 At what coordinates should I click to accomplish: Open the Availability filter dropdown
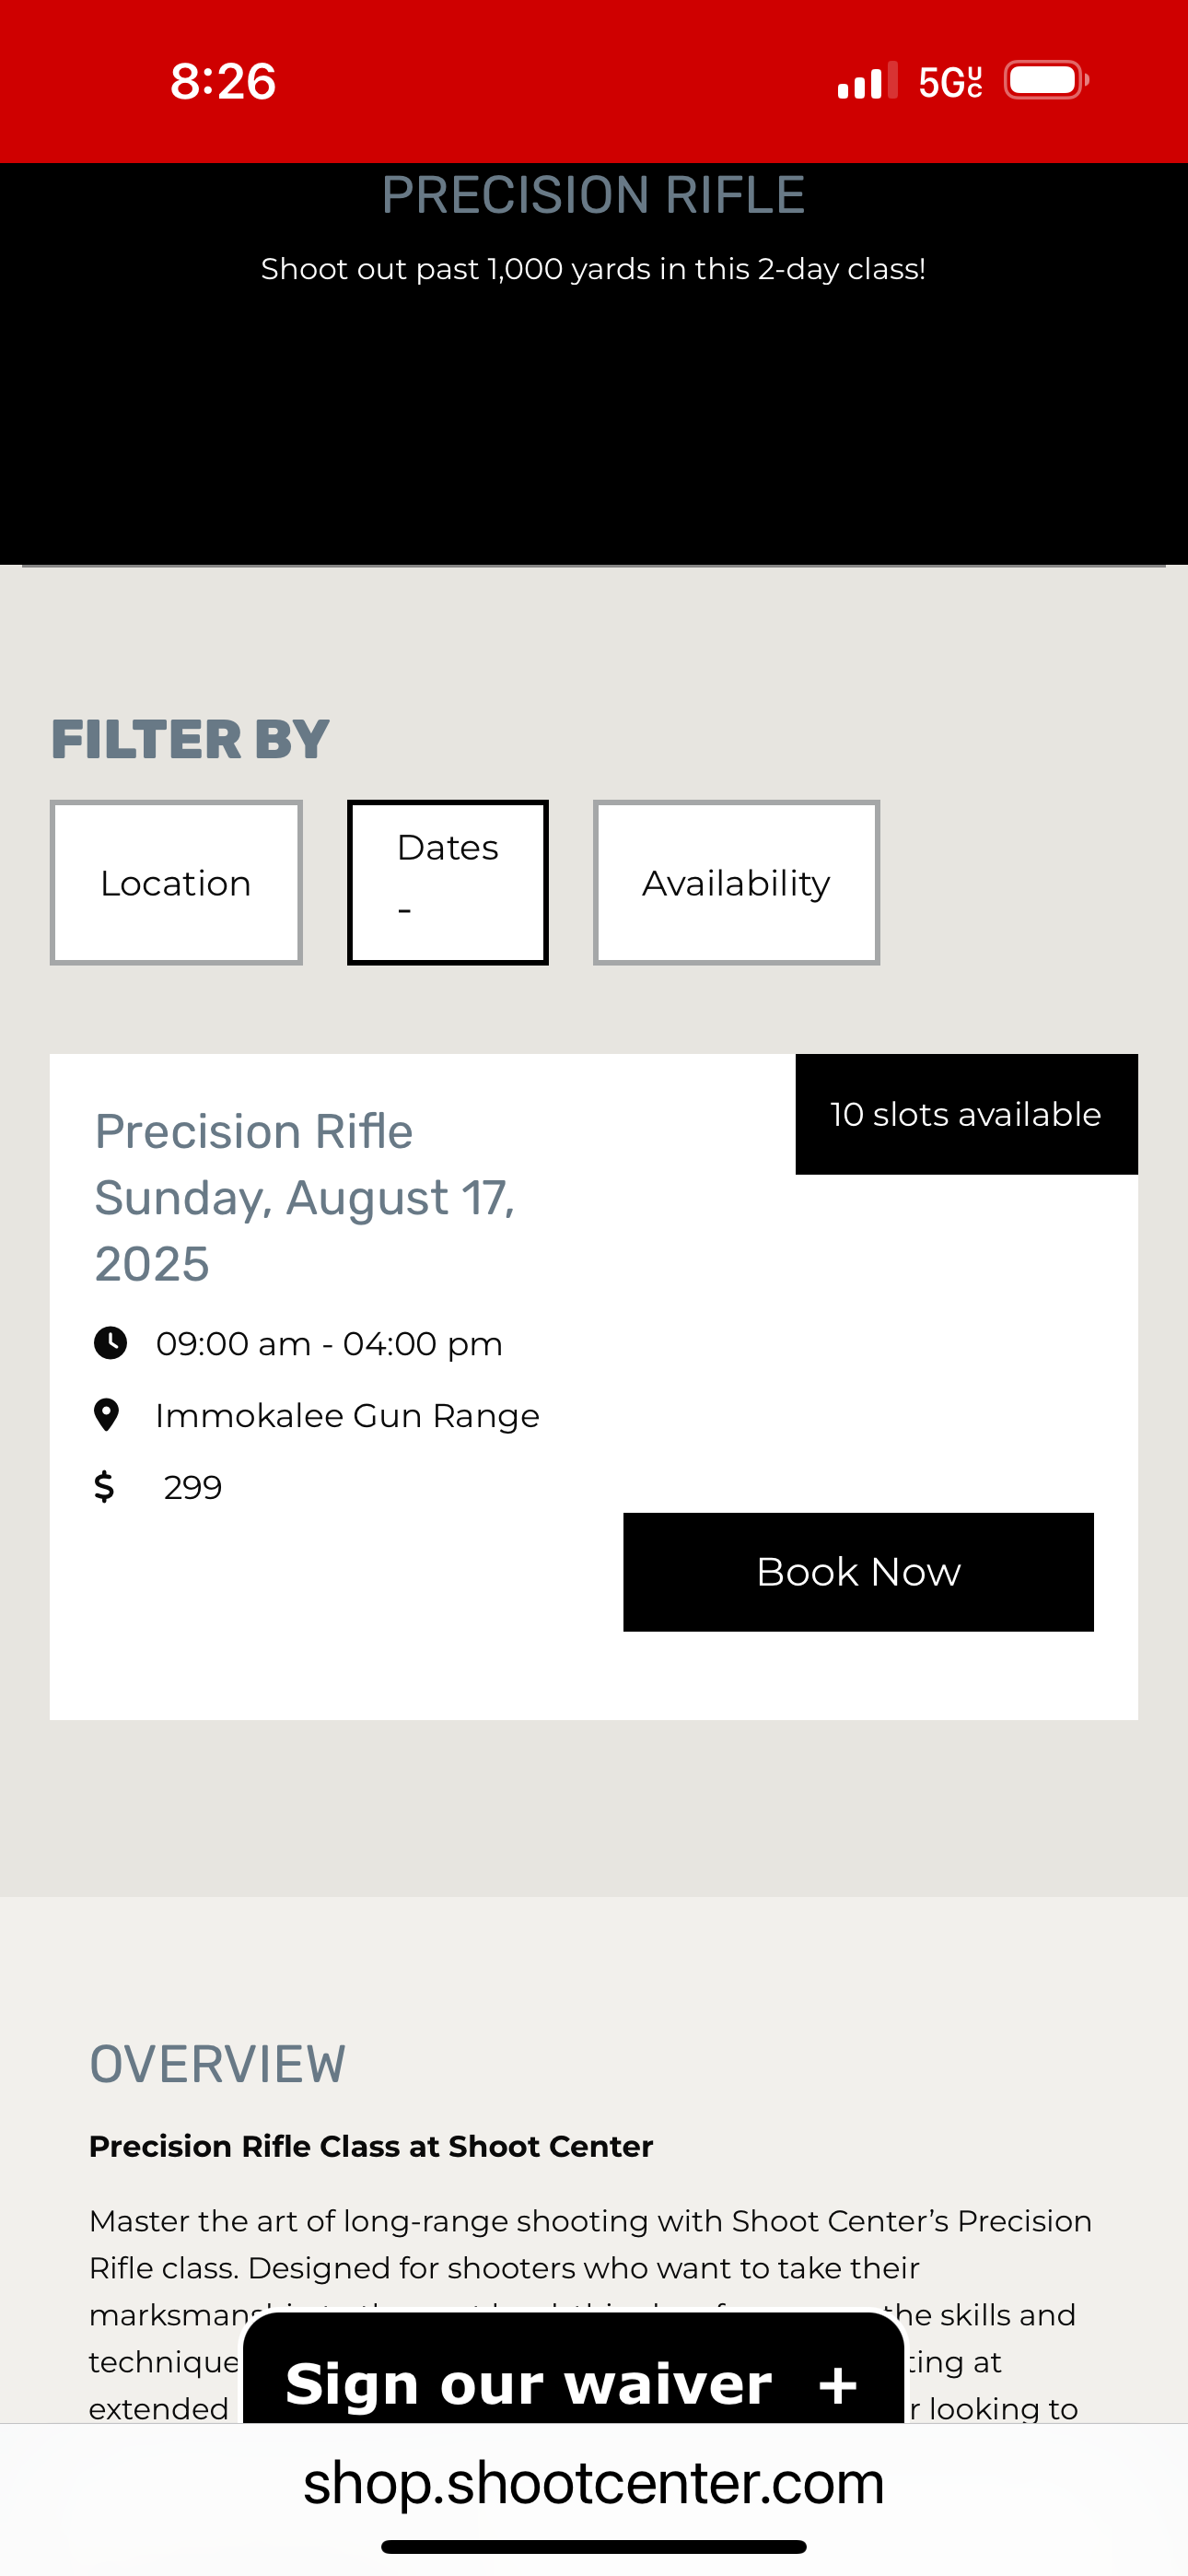point(736,882)
